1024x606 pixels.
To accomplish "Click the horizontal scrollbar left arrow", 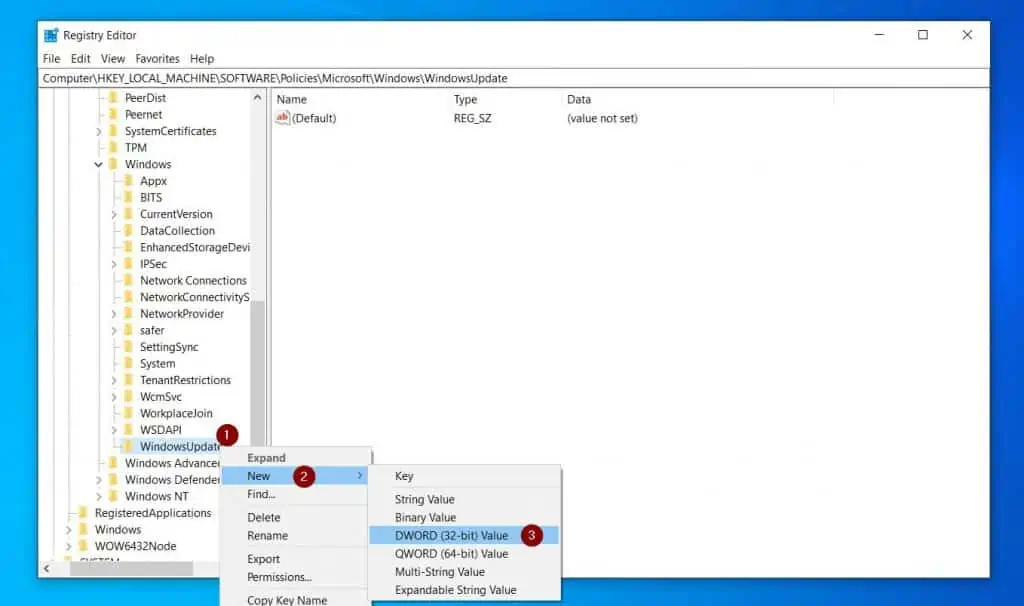I will click(46, 569).
